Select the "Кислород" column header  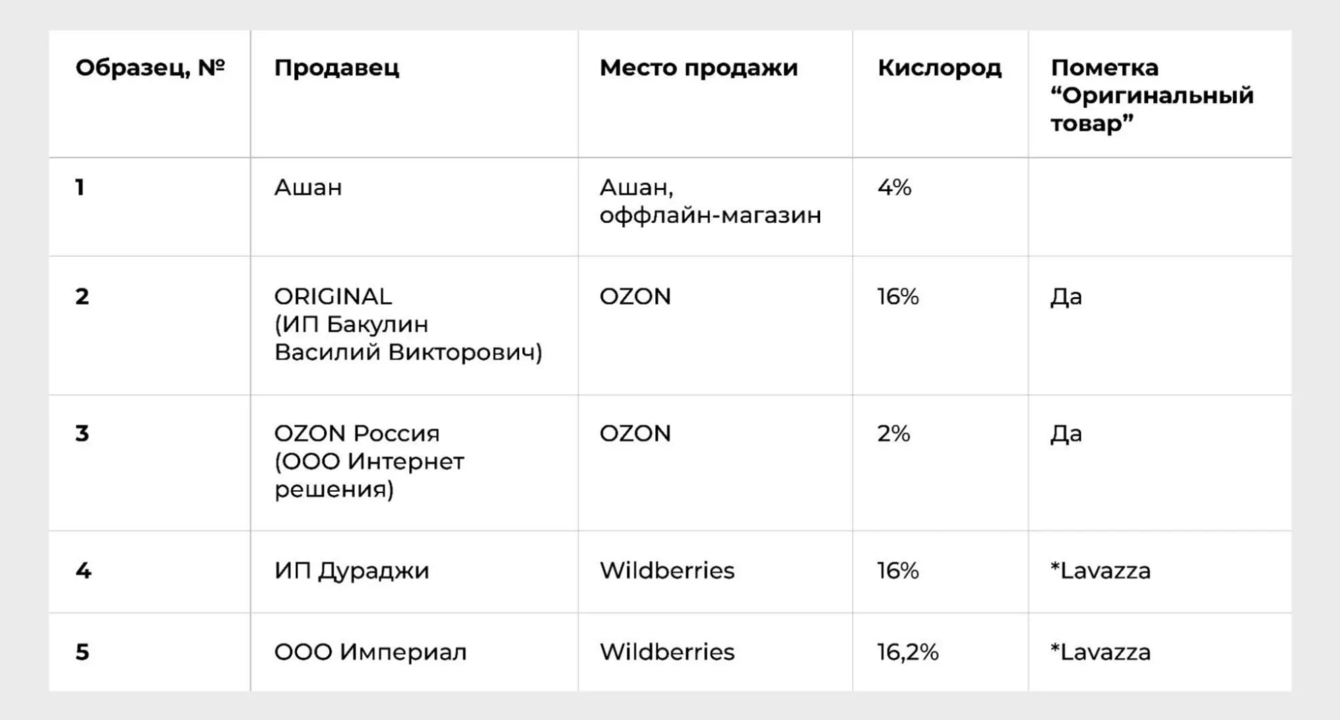point(939,69)
